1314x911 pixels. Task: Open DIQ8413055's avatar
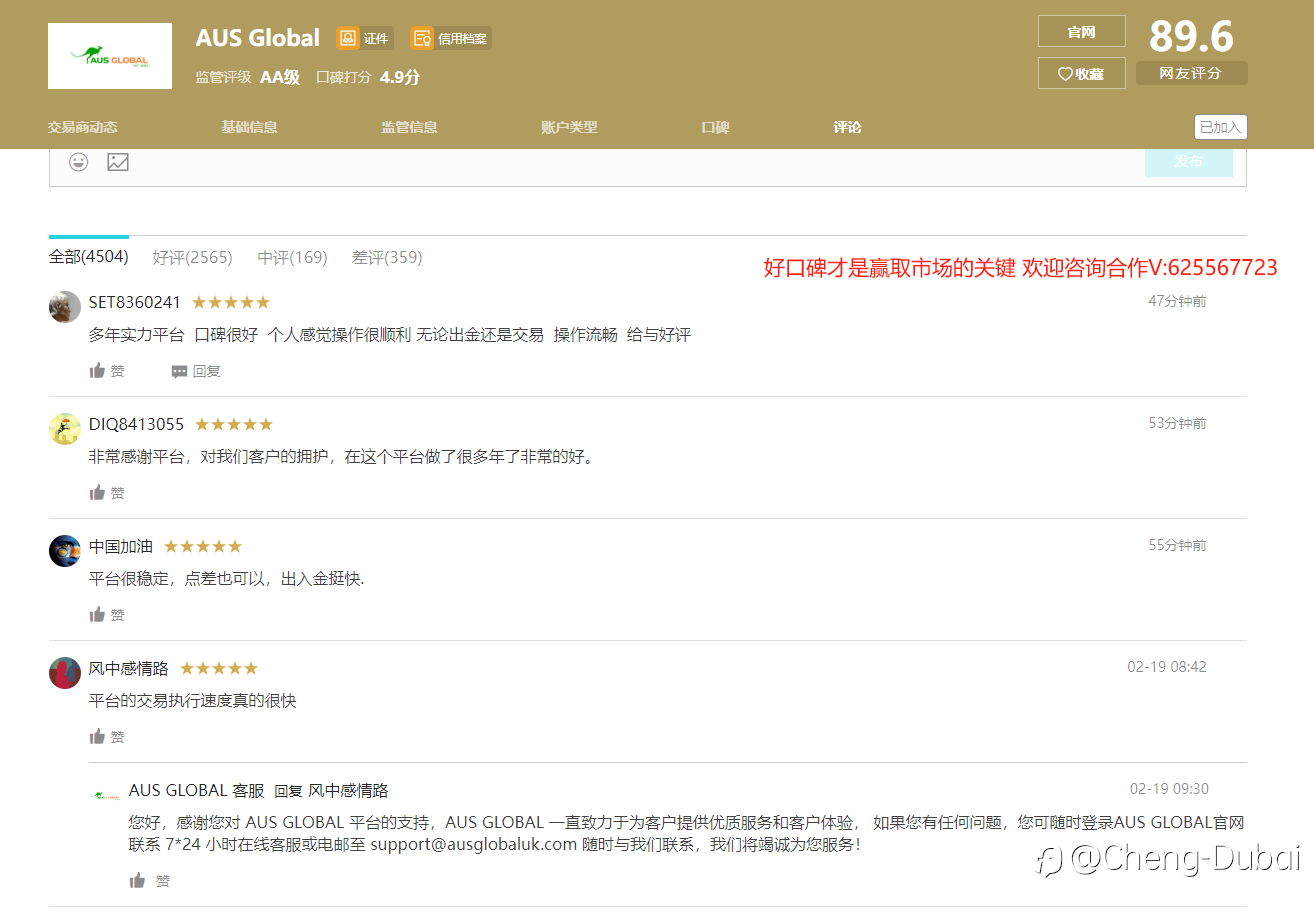coord(65,429)
